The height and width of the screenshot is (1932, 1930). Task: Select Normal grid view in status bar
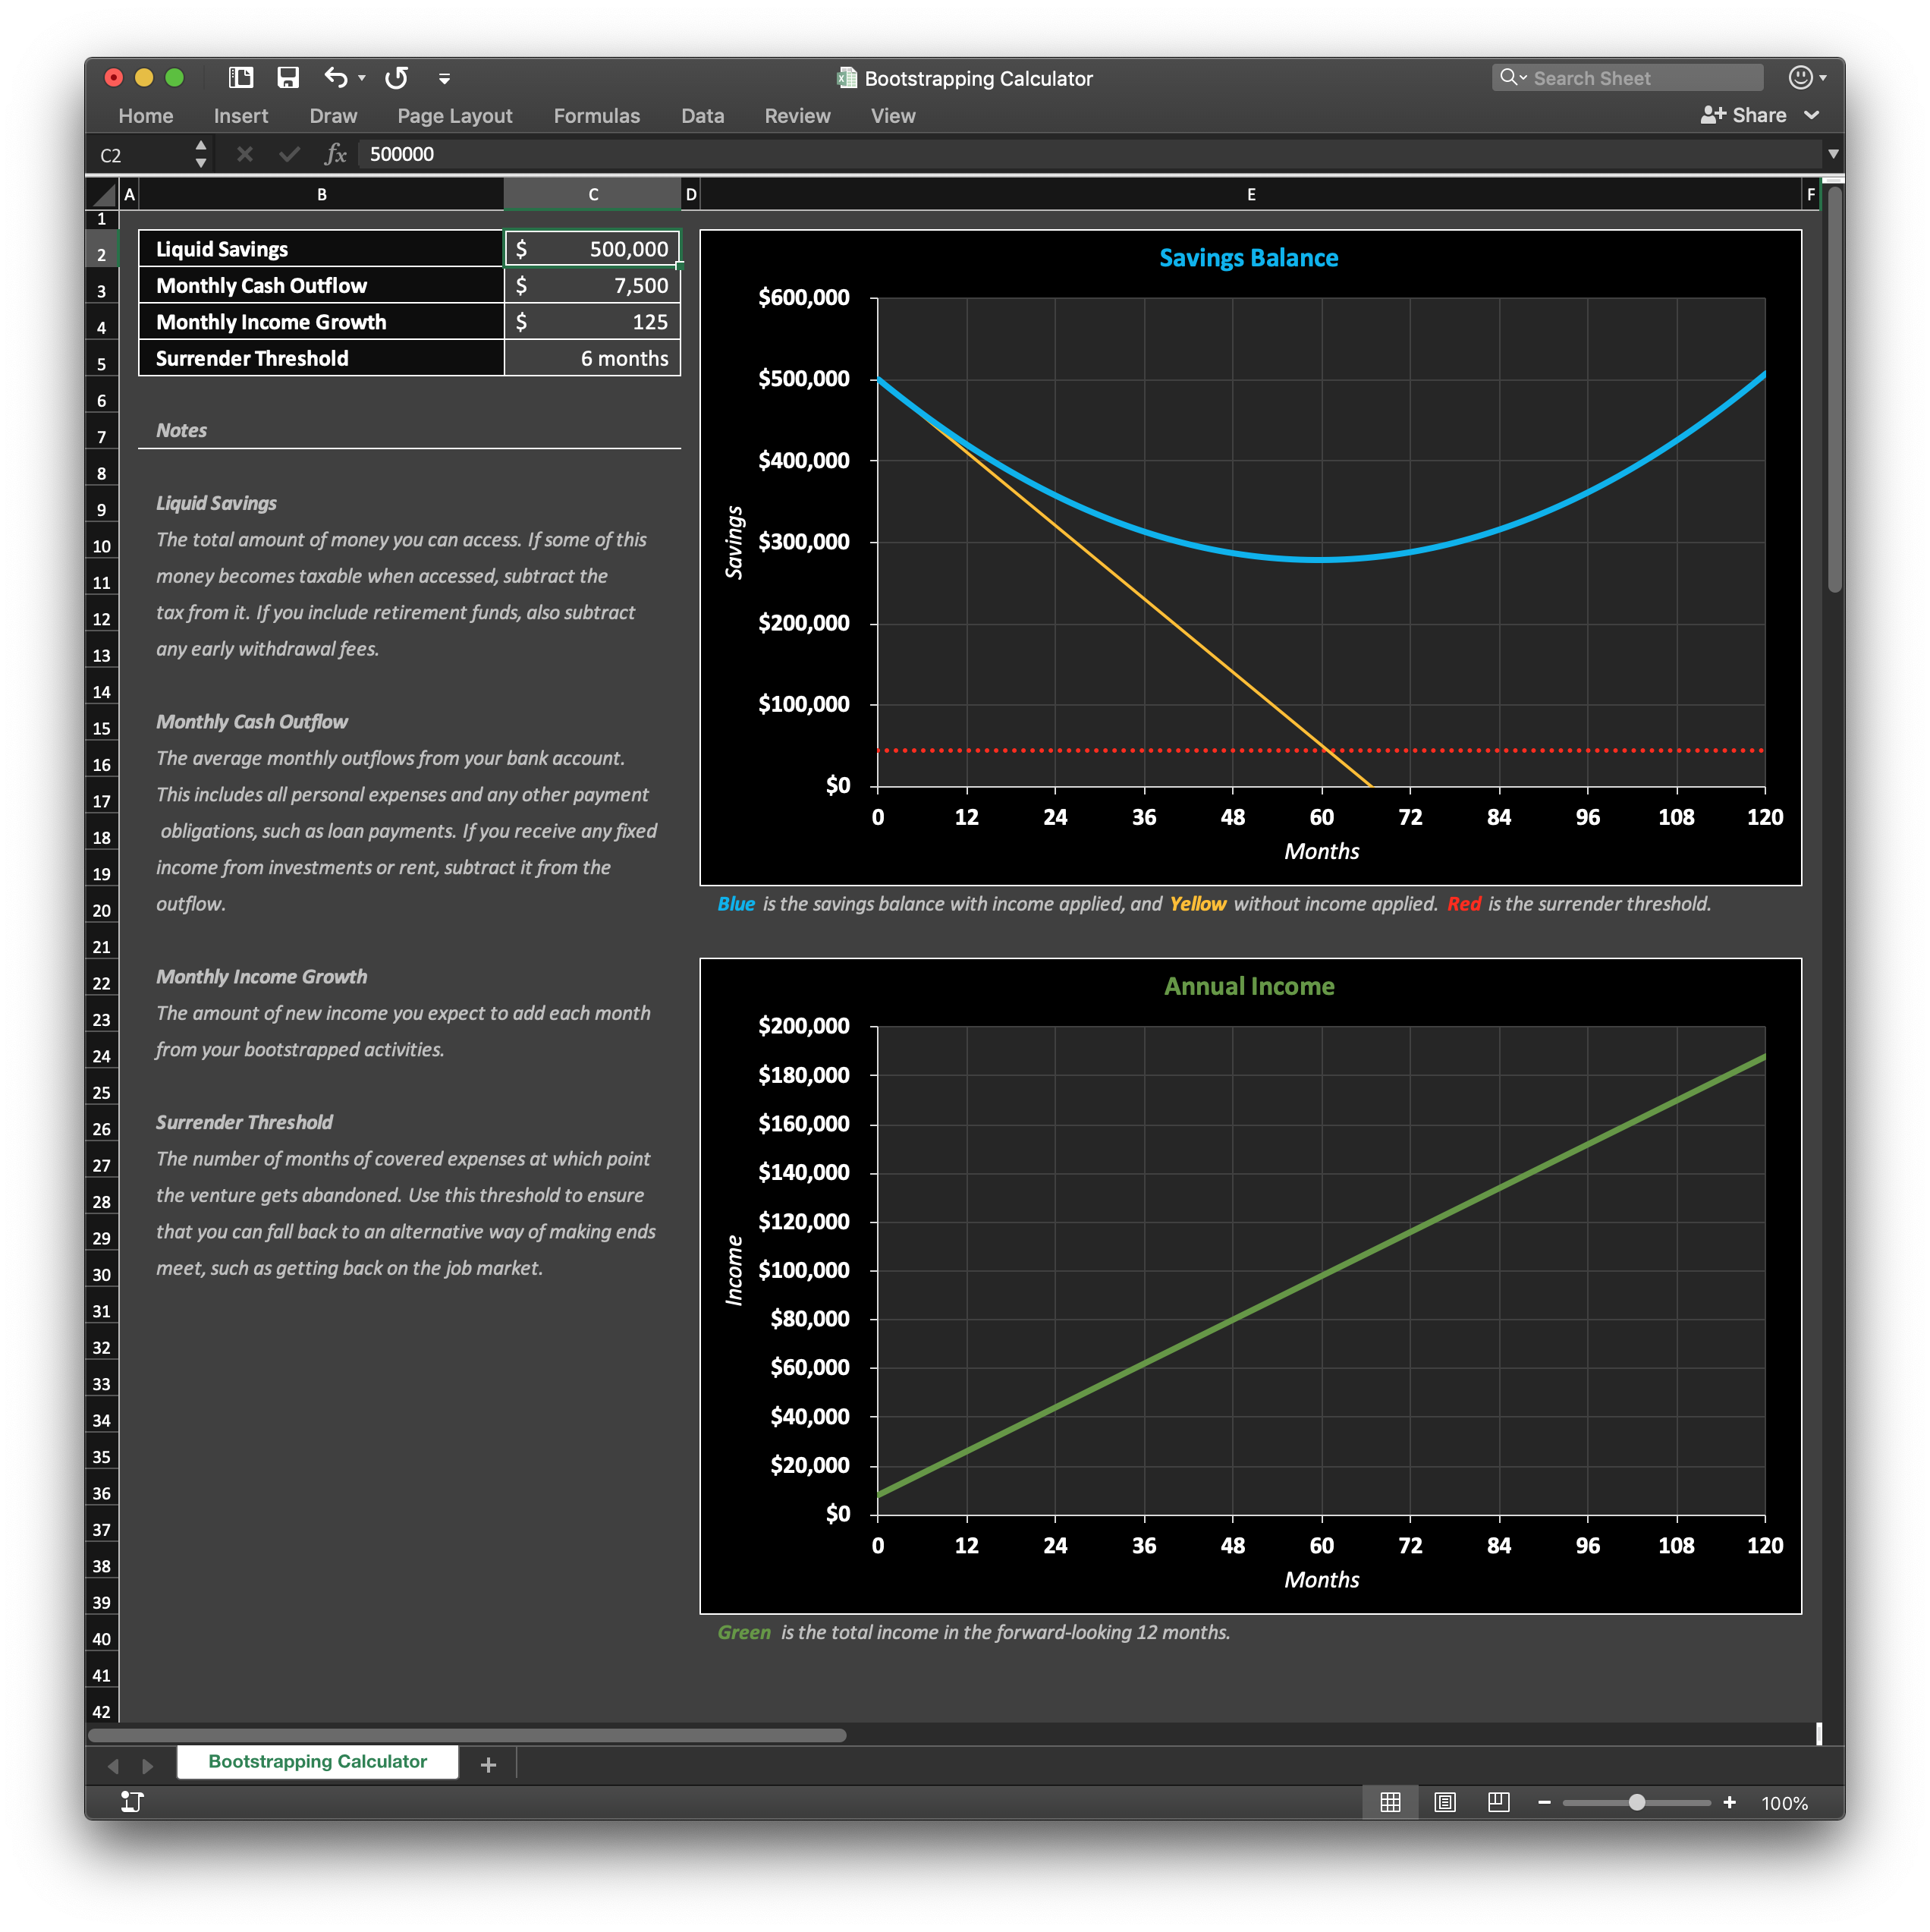tap(1390, 1803)
